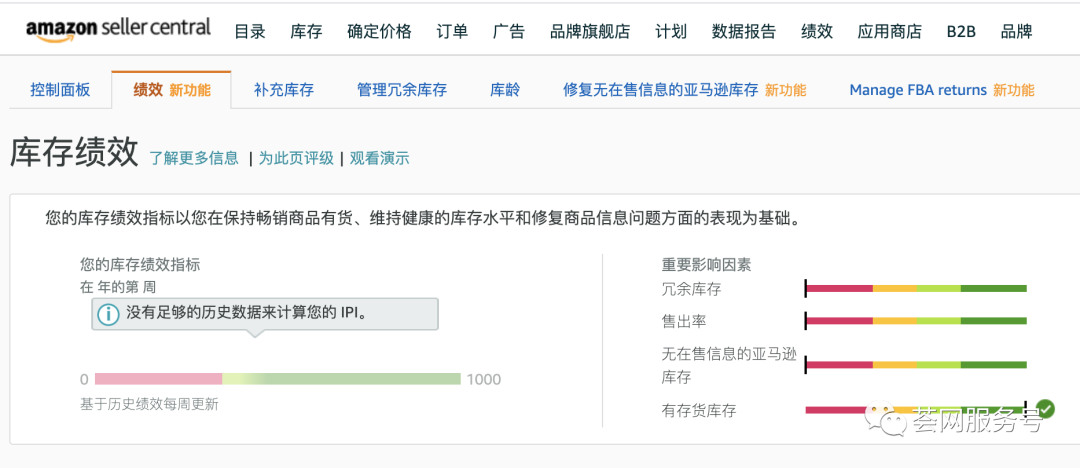The width and height of the screenshot is (1080, 468).
Task: Open the 修复无在售信息的亚马逊库存 tab
Action: tap(685, 90)
